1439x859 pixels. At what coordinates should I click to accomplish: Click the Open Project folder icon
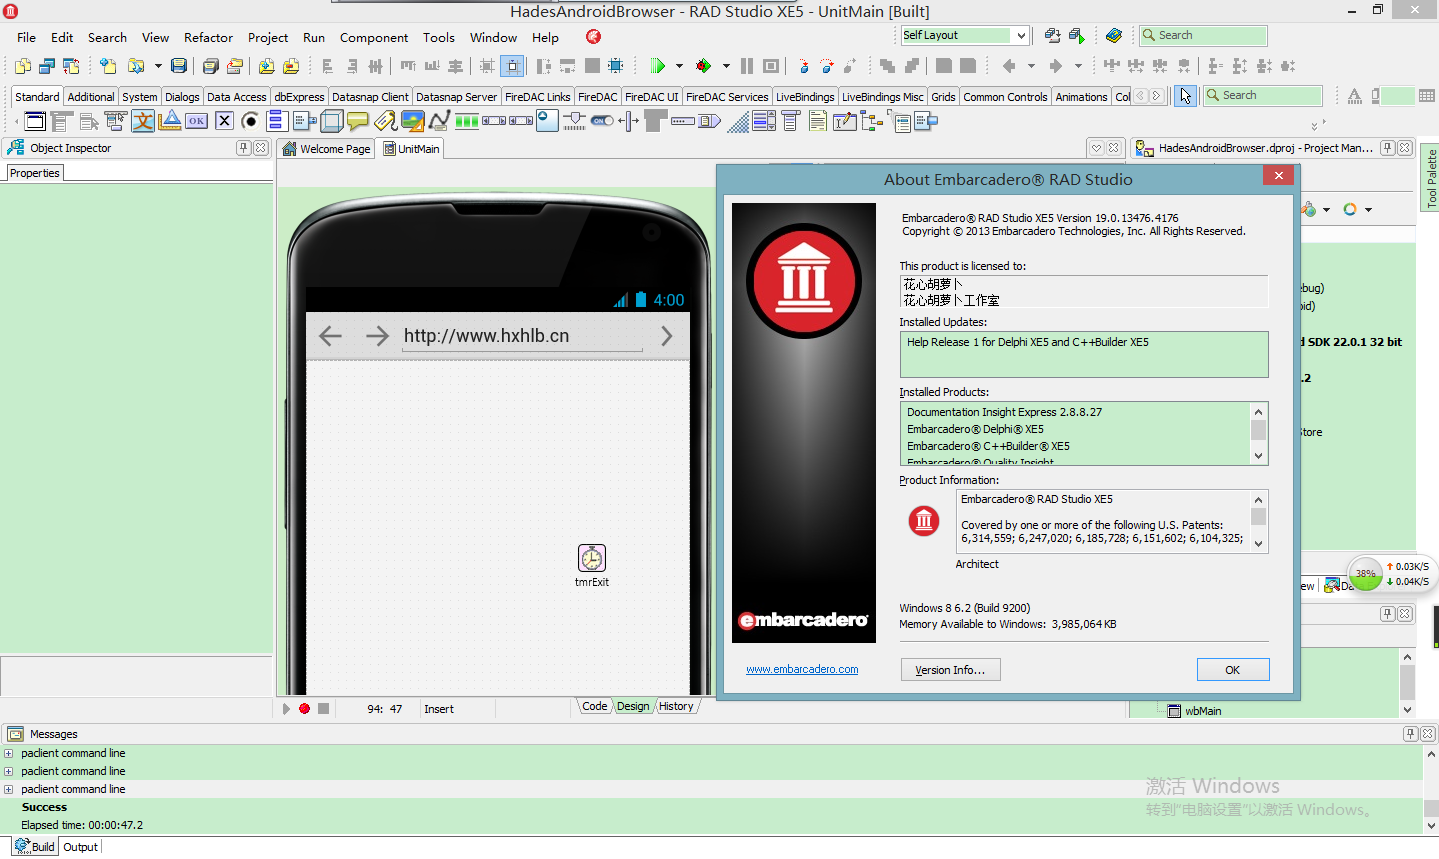tap(136, 66)
